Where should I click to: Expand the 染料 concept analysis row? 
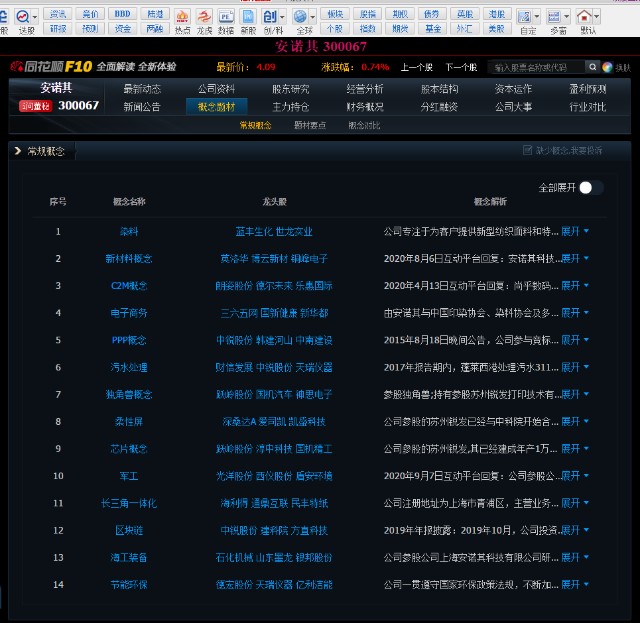pyautogui.click(x=575, y=231)
